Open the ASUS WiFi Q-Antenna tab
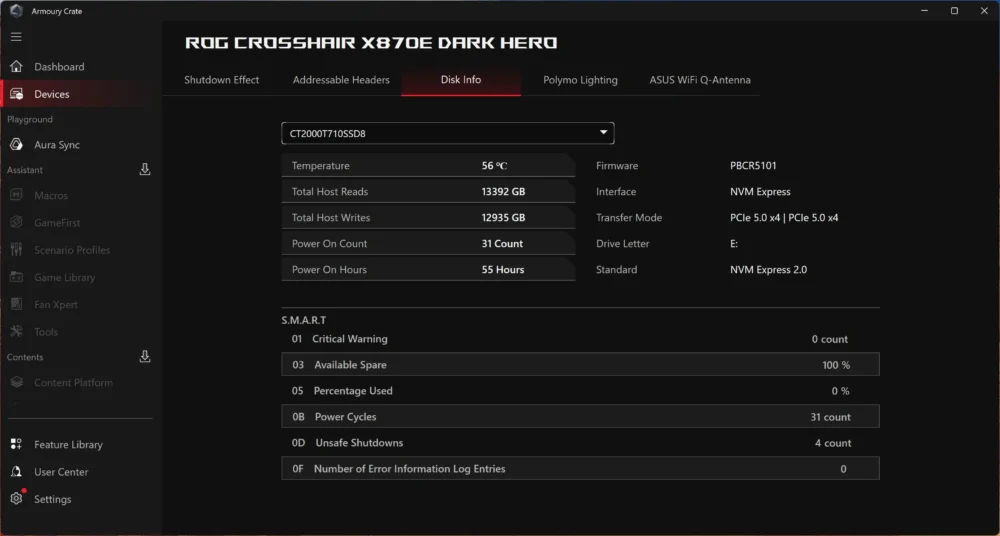Screen dimensions: 1000x536 pos(700,80)
